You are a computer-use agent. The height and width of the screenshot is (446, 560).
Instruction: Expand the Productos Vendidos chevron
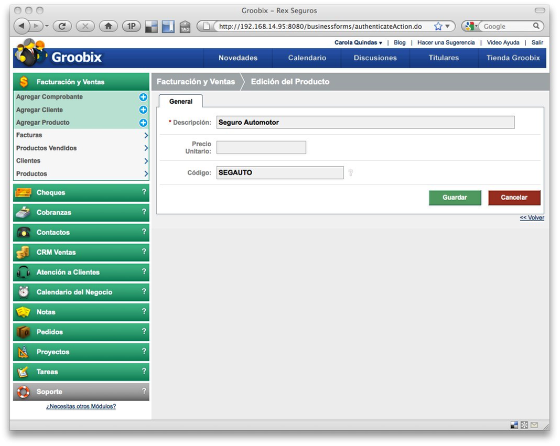point(146,148)
